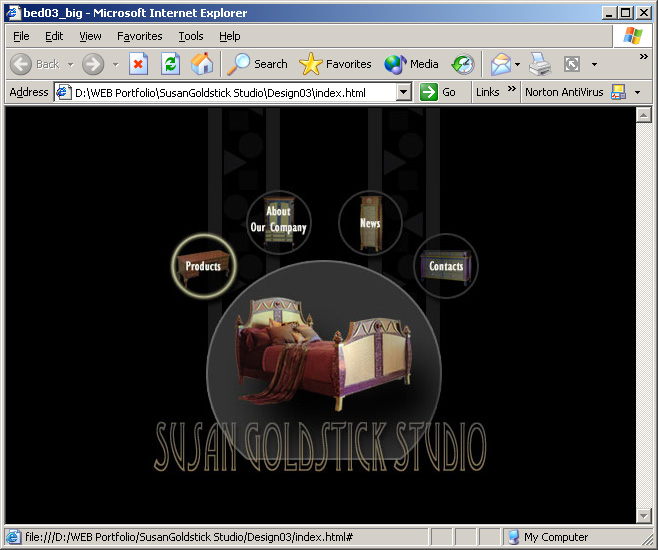
Task: Open Back button history dropdown arrow
Action: pyautogui.click(x=70, y=65)
